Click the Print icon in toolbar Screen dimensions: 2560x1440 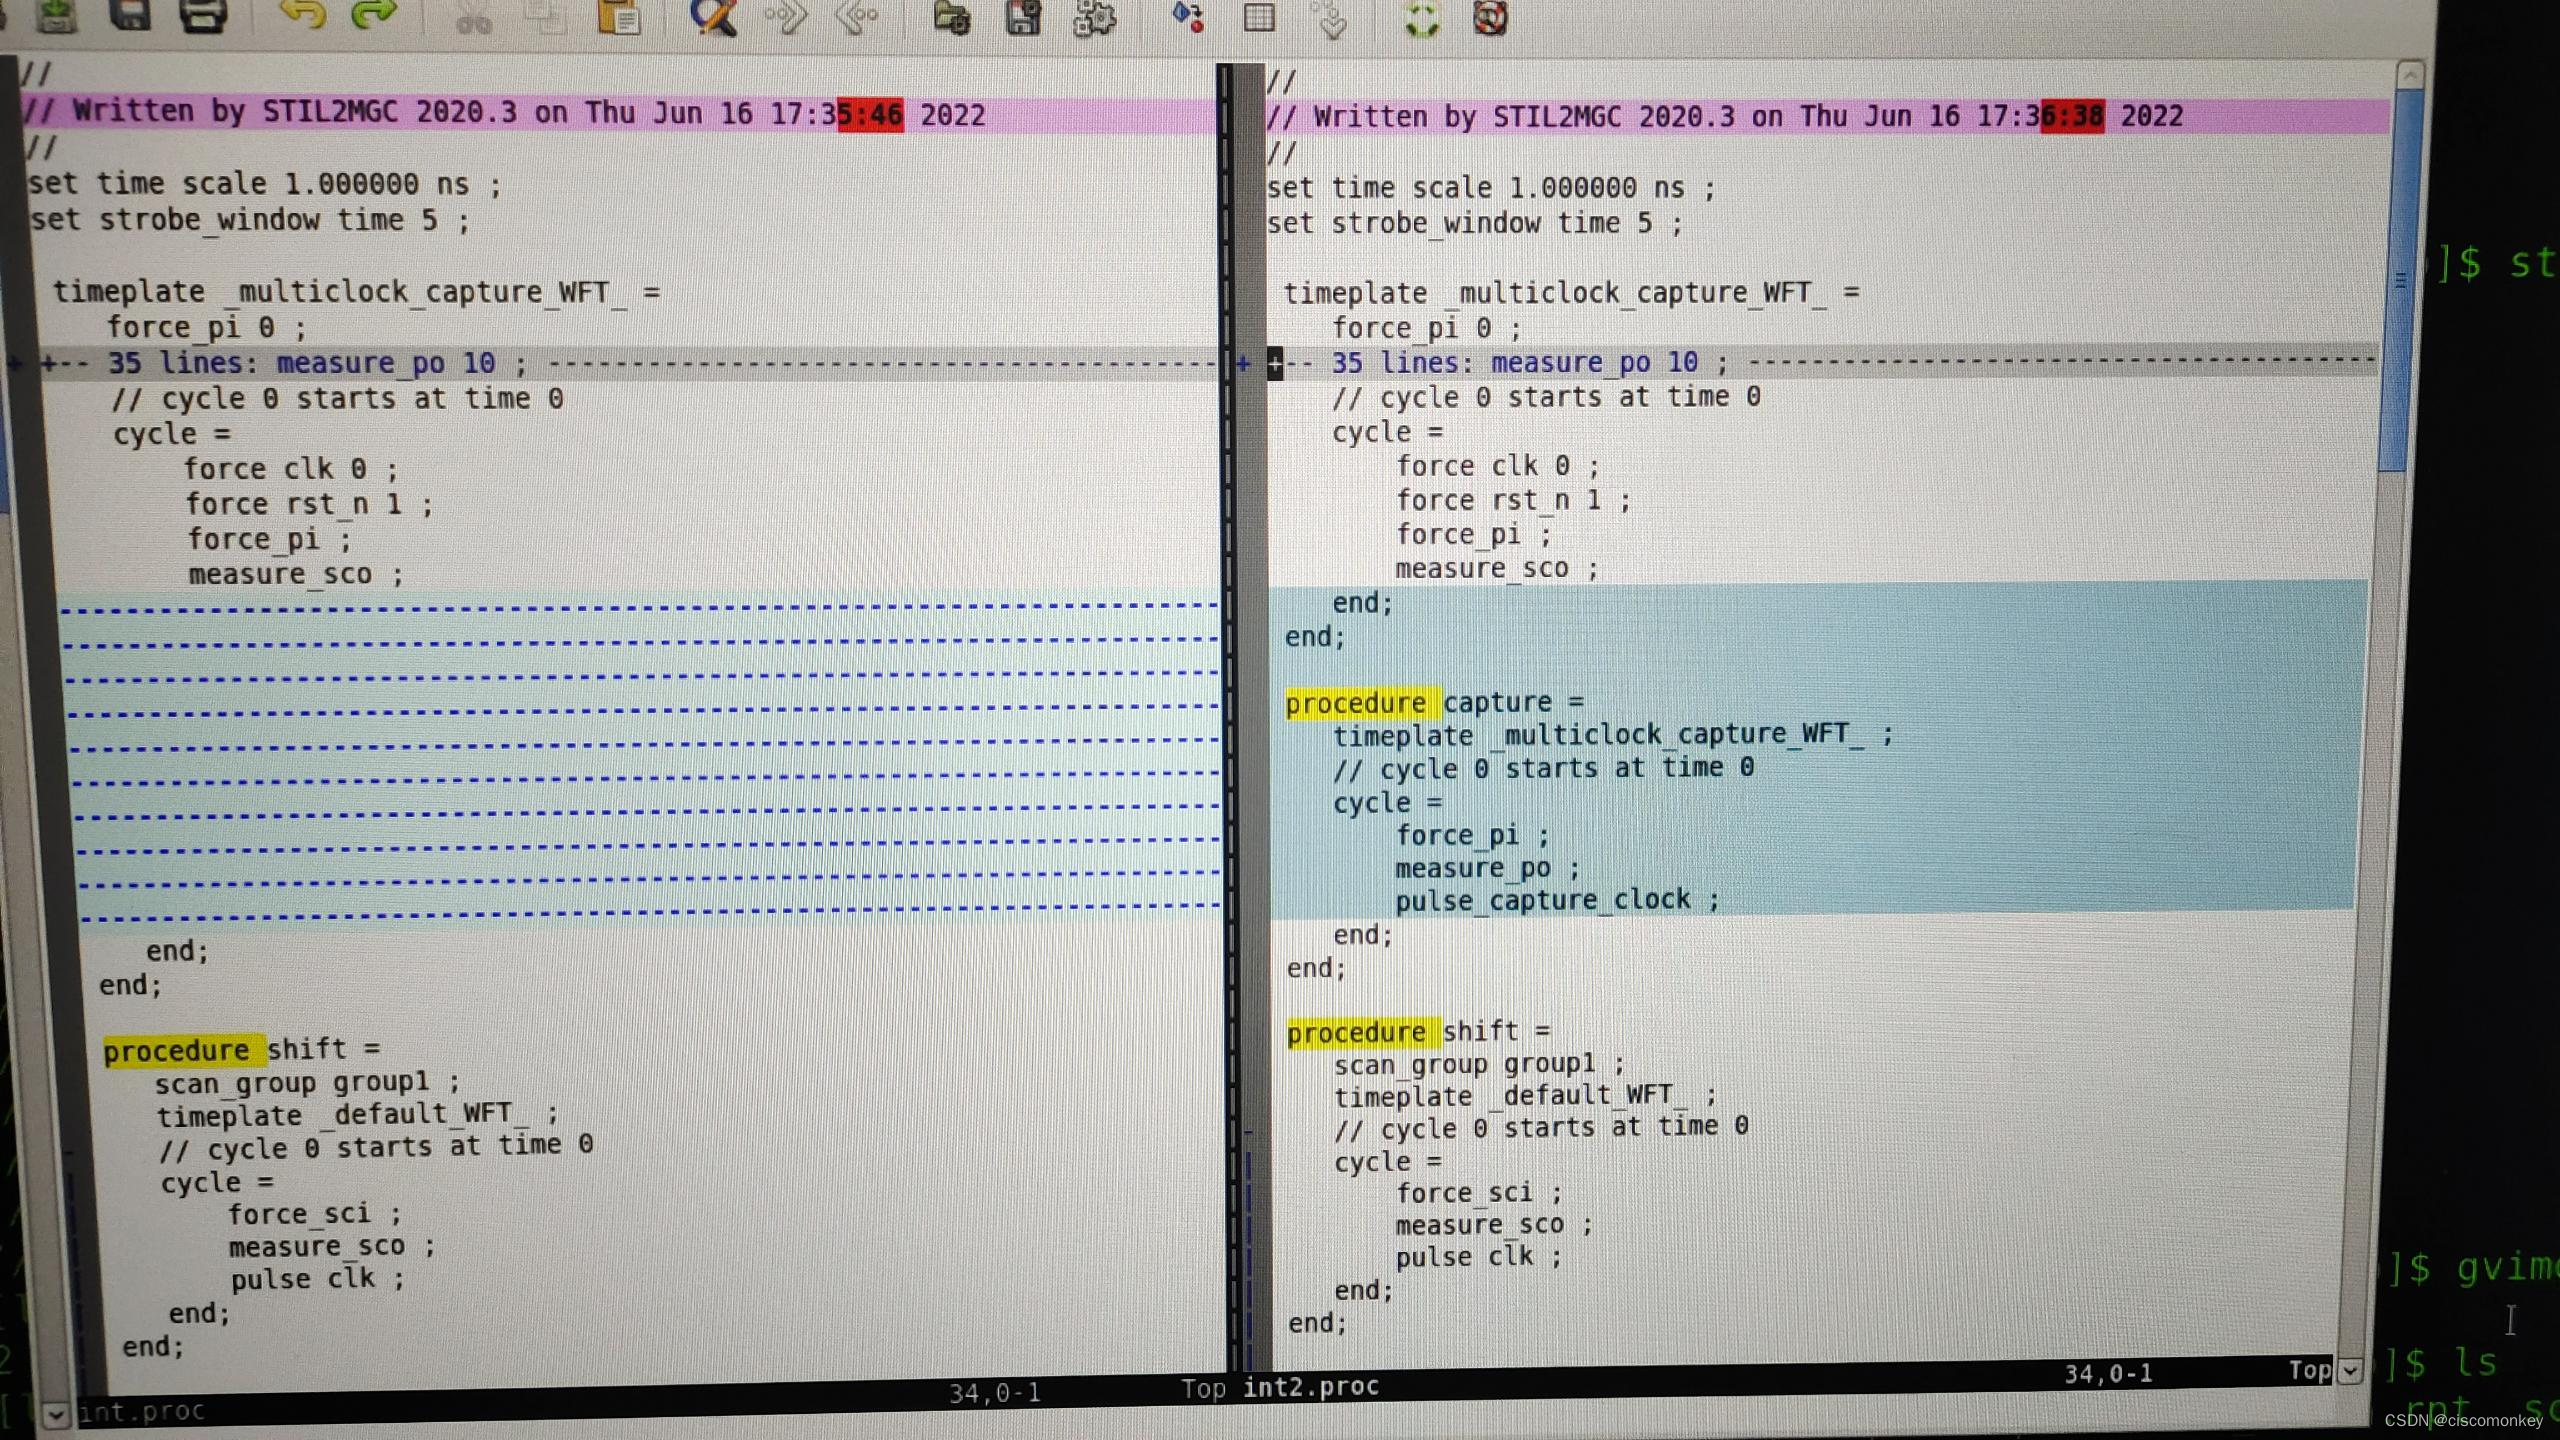pos(203,16)
